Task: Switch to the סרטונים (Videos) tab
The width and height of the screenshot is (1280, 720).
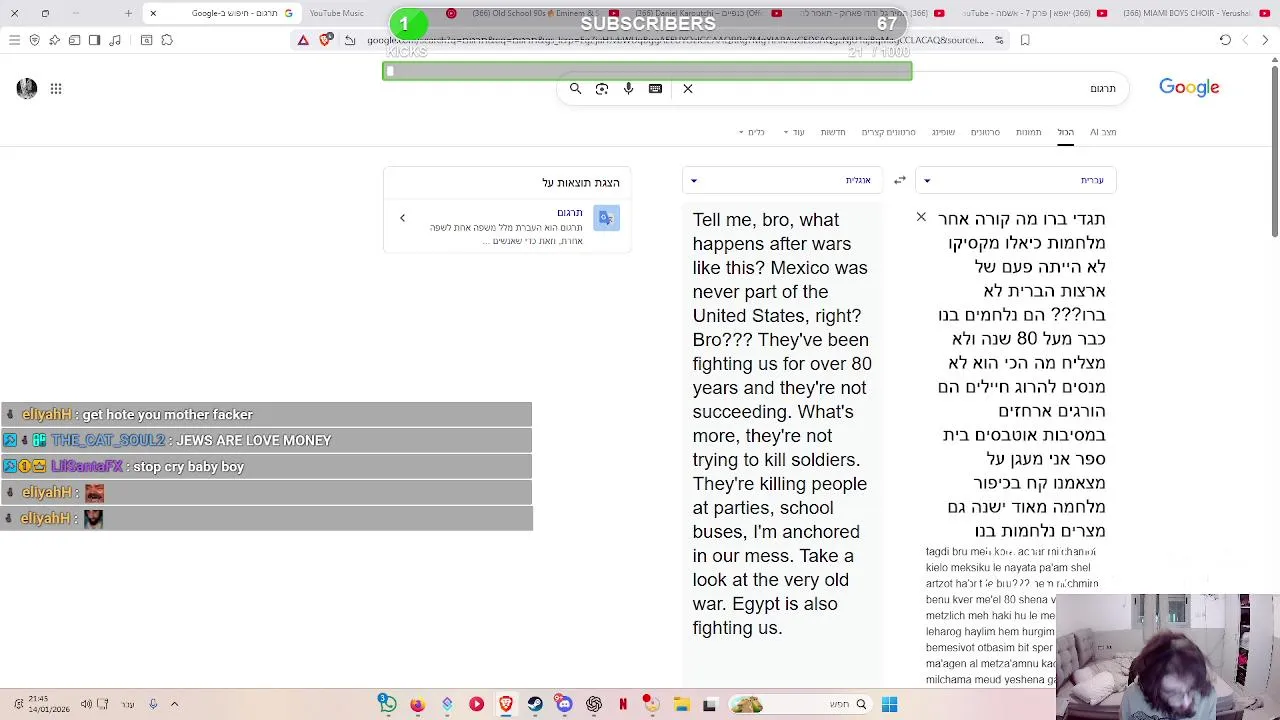Action: [985, 132]
